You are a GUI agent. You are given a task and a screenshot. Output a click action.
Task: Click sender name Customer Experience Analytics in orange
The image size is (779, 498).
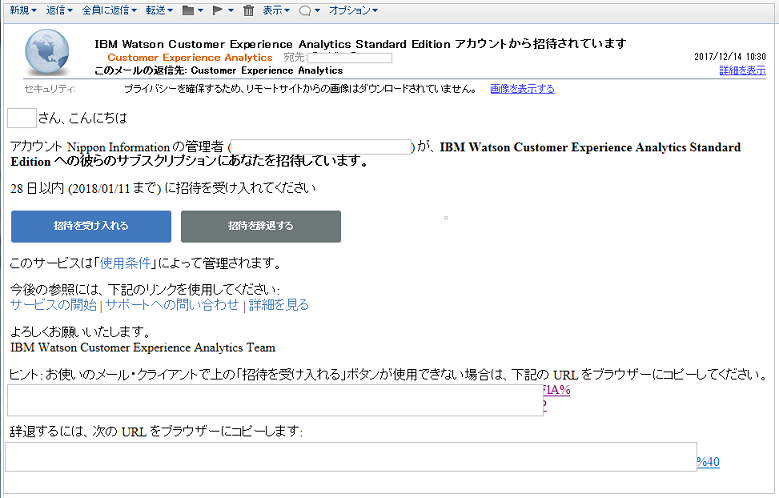pyautogui.click(x=190, y=58)
